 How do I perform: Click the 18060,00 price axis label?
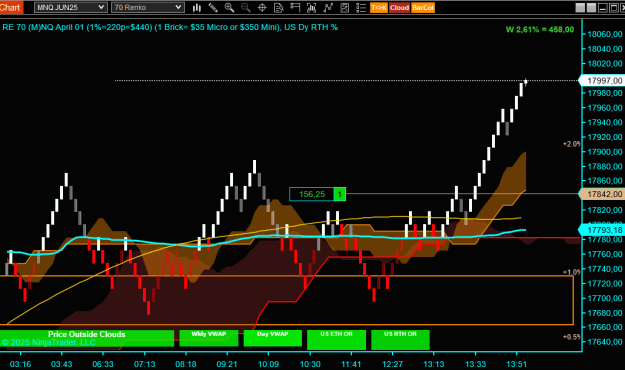coord(605,34)
